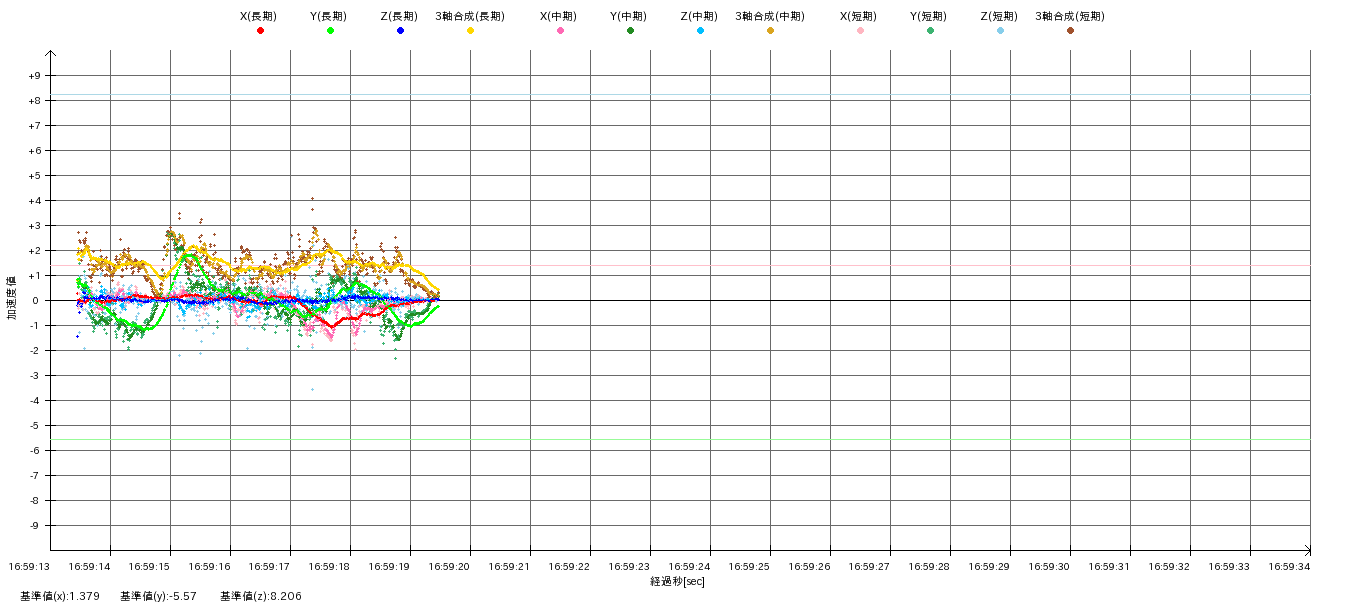Image resolution: width=1350 pixels, height=610 pixels.
Task: Click the orange 3軸合成(中期) legend dot
Action: (x=770, y=31)
